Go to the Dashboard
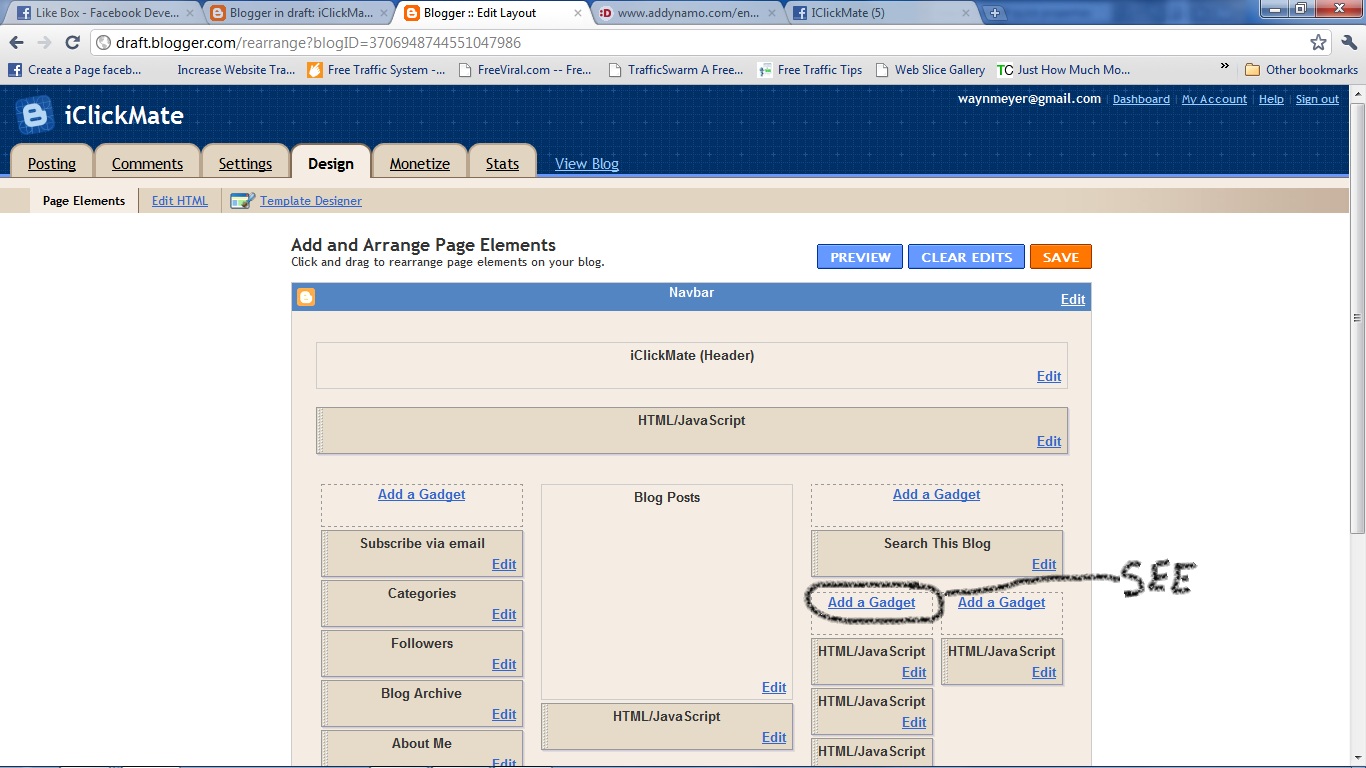 1141,99
